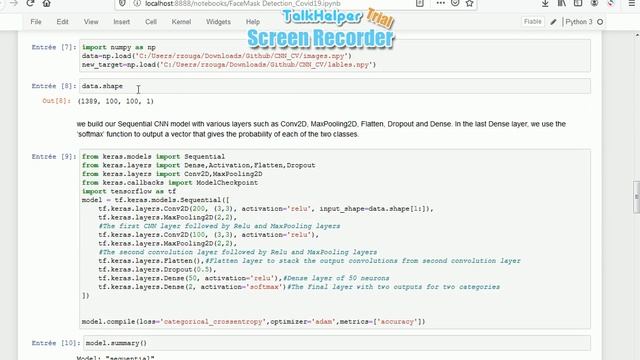Open the Insert menu

[122, 22]
